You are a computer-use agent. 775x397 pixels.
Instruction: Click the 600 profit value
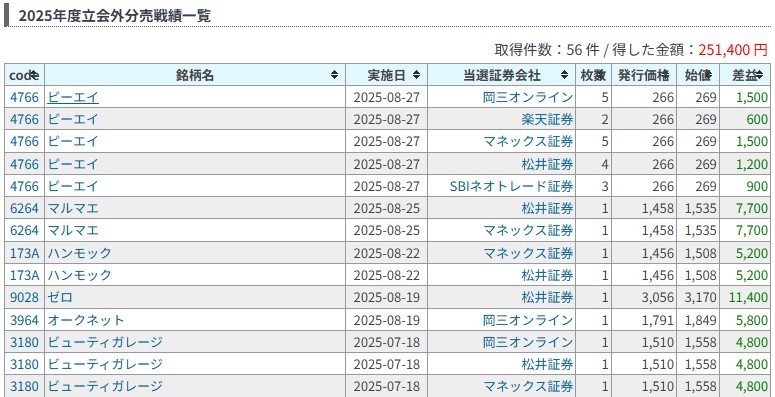coord(758,120)
